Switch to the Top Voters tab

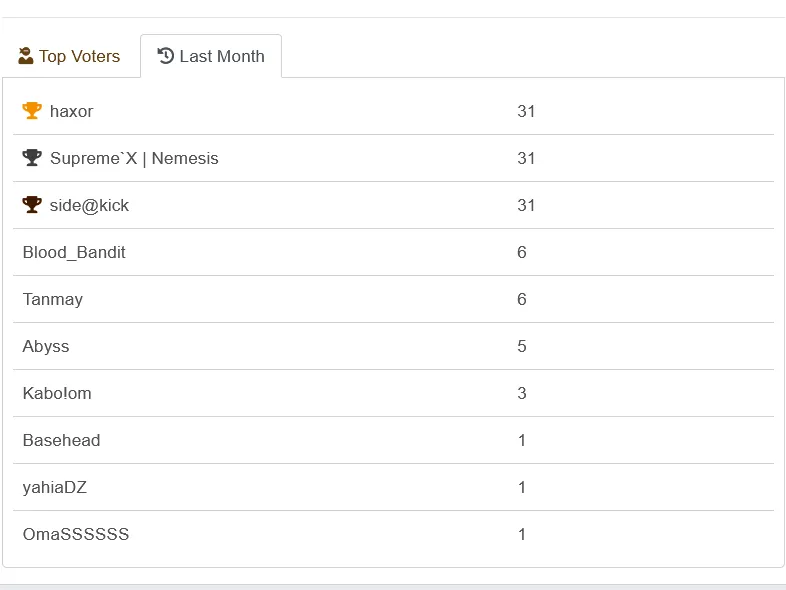pos(69,56)
